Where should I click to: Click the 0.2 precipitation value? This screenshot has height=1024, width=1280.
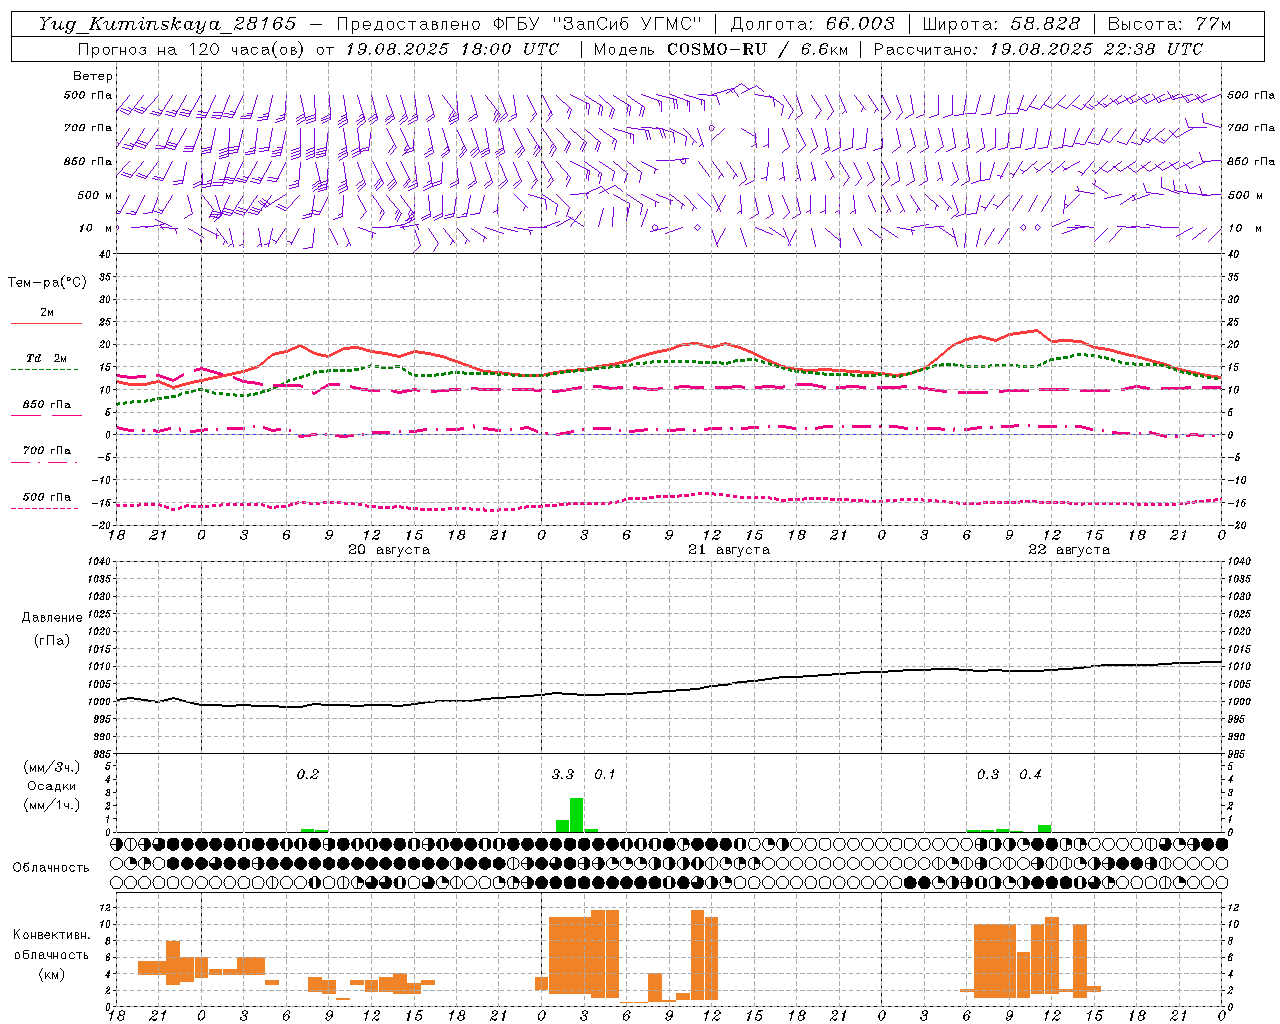(x=308, y=775)
